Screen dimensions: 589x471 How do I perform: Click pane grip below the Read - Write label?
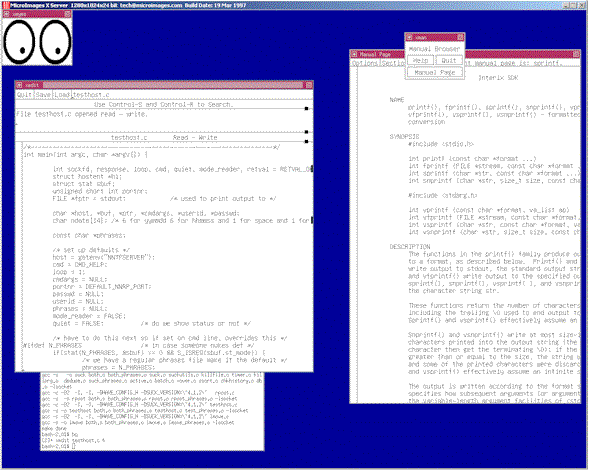(x=307, y=142)
